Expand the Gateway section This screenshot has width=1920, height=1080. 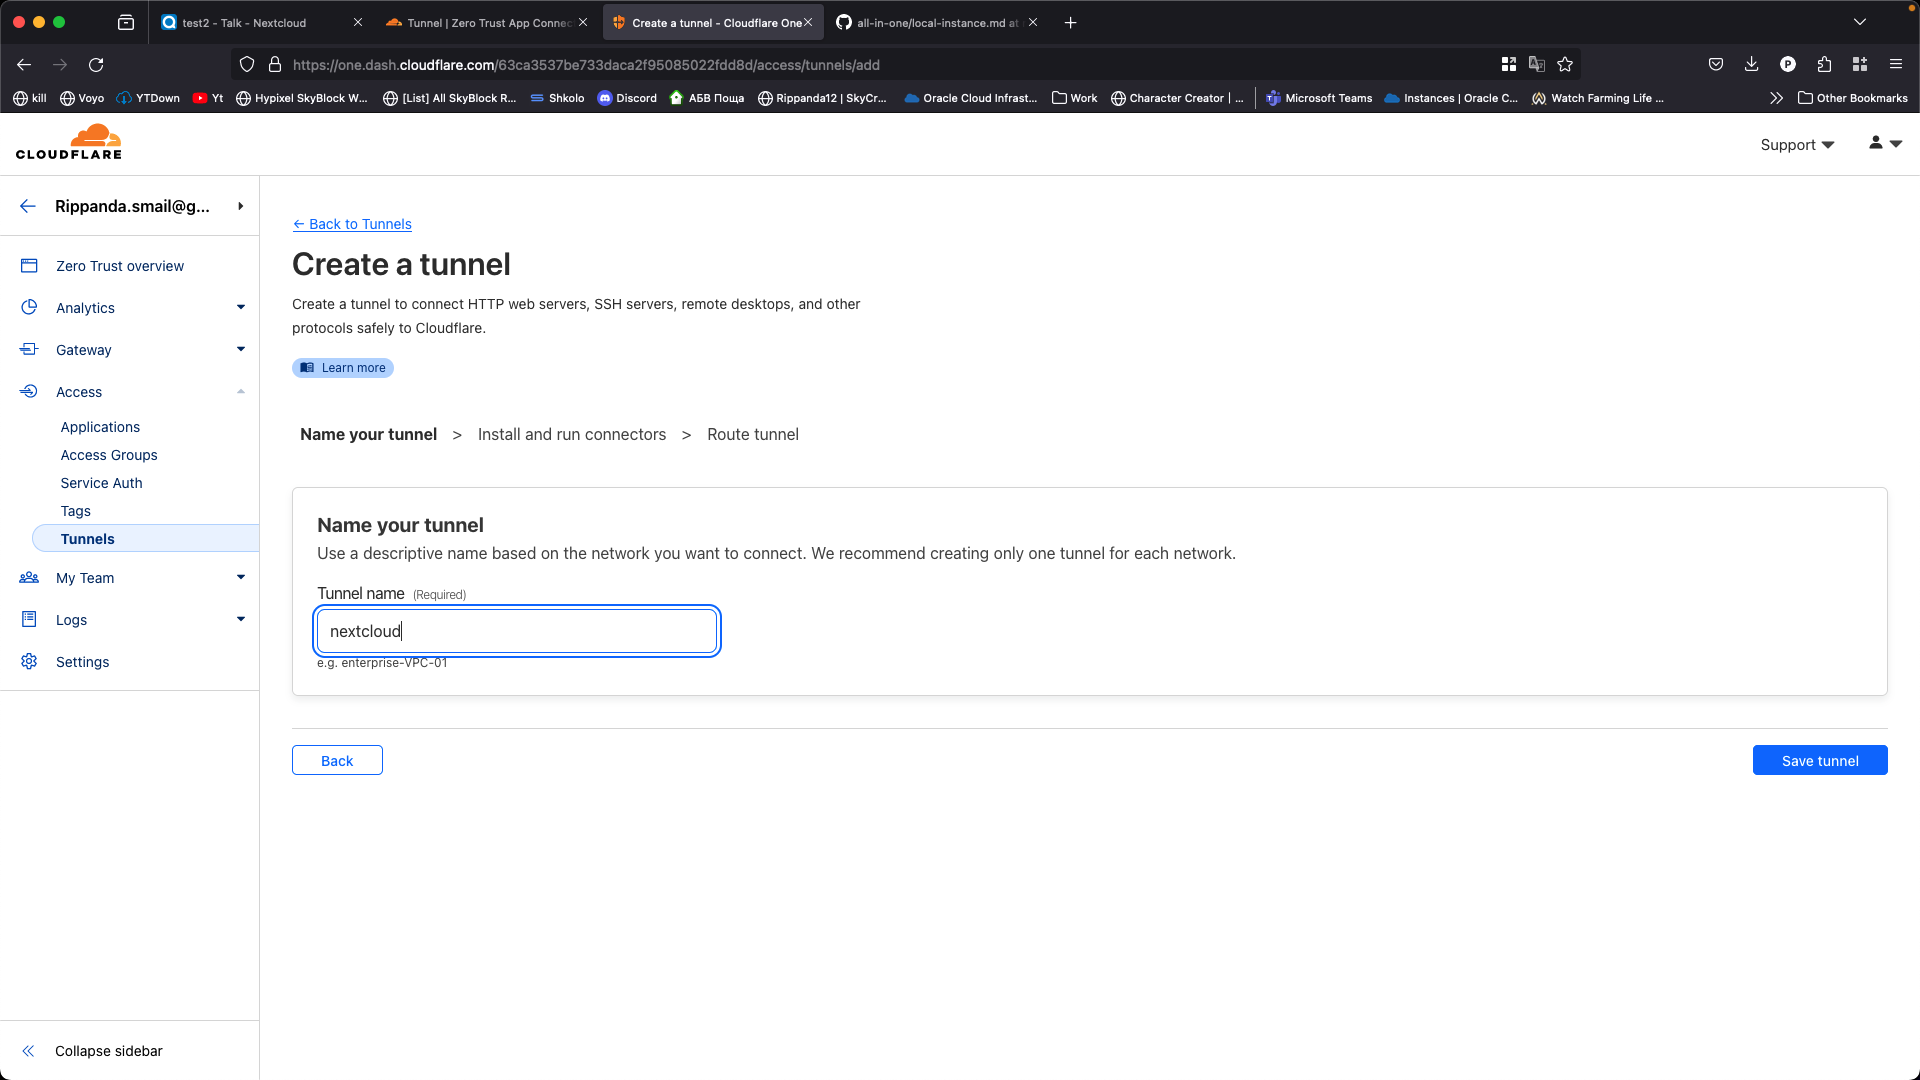[x=241, y=350]
